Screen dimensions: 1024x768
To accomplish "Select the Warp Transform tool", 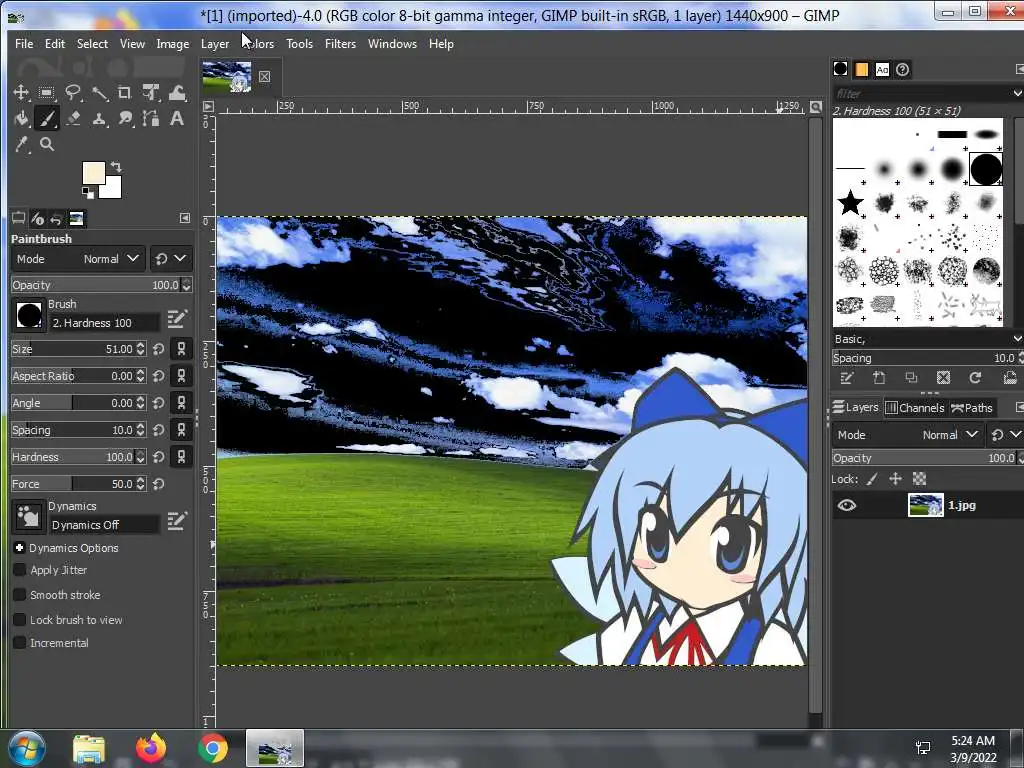I will pos(177,93).
